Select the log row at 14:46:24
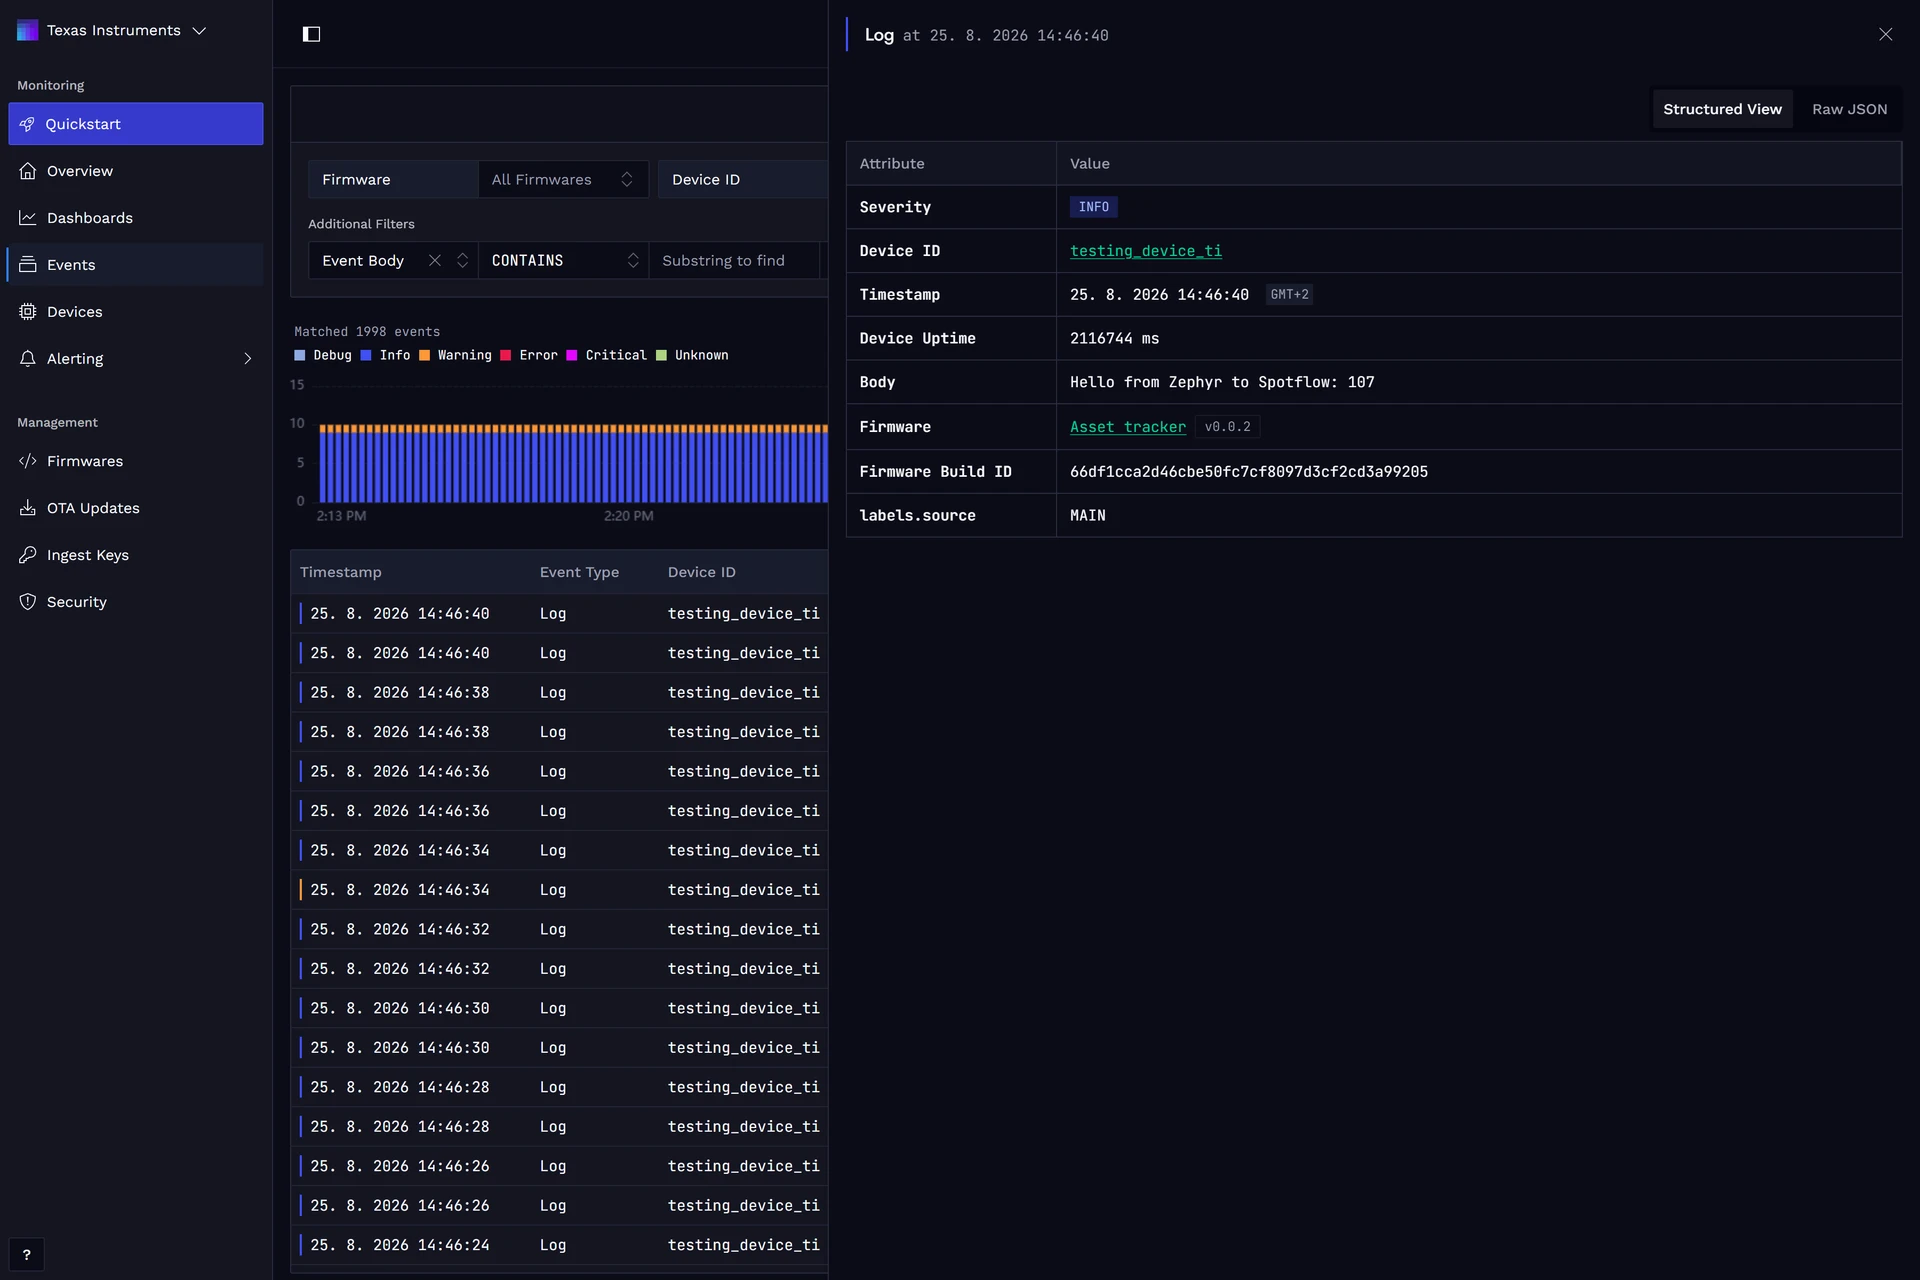 click(x=559, y=1245)
